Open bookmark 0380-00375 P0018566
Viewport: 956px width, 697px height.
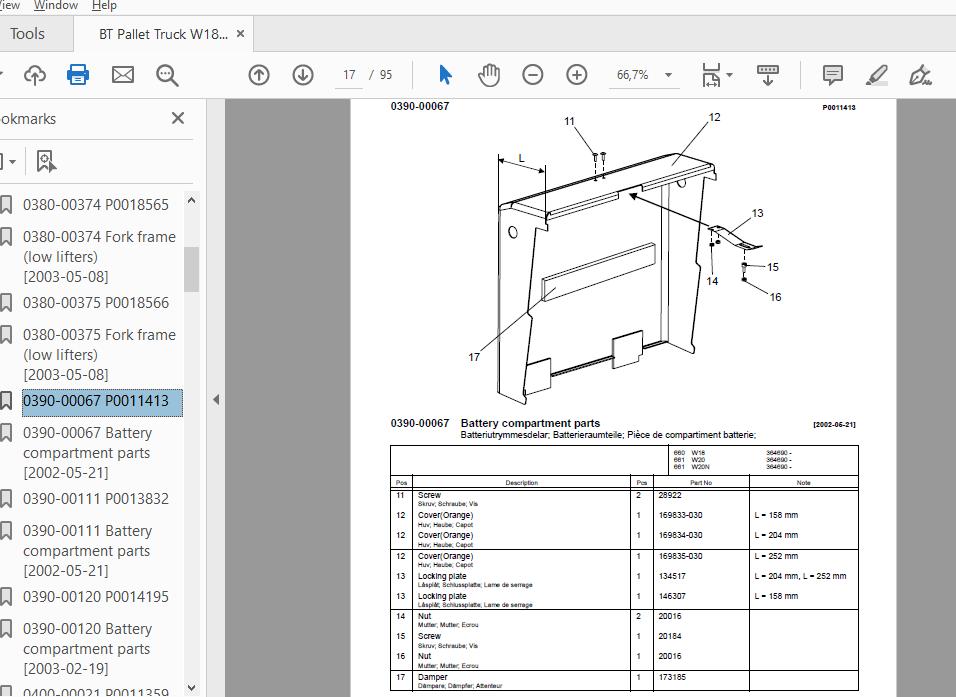(x=96, y=302)
